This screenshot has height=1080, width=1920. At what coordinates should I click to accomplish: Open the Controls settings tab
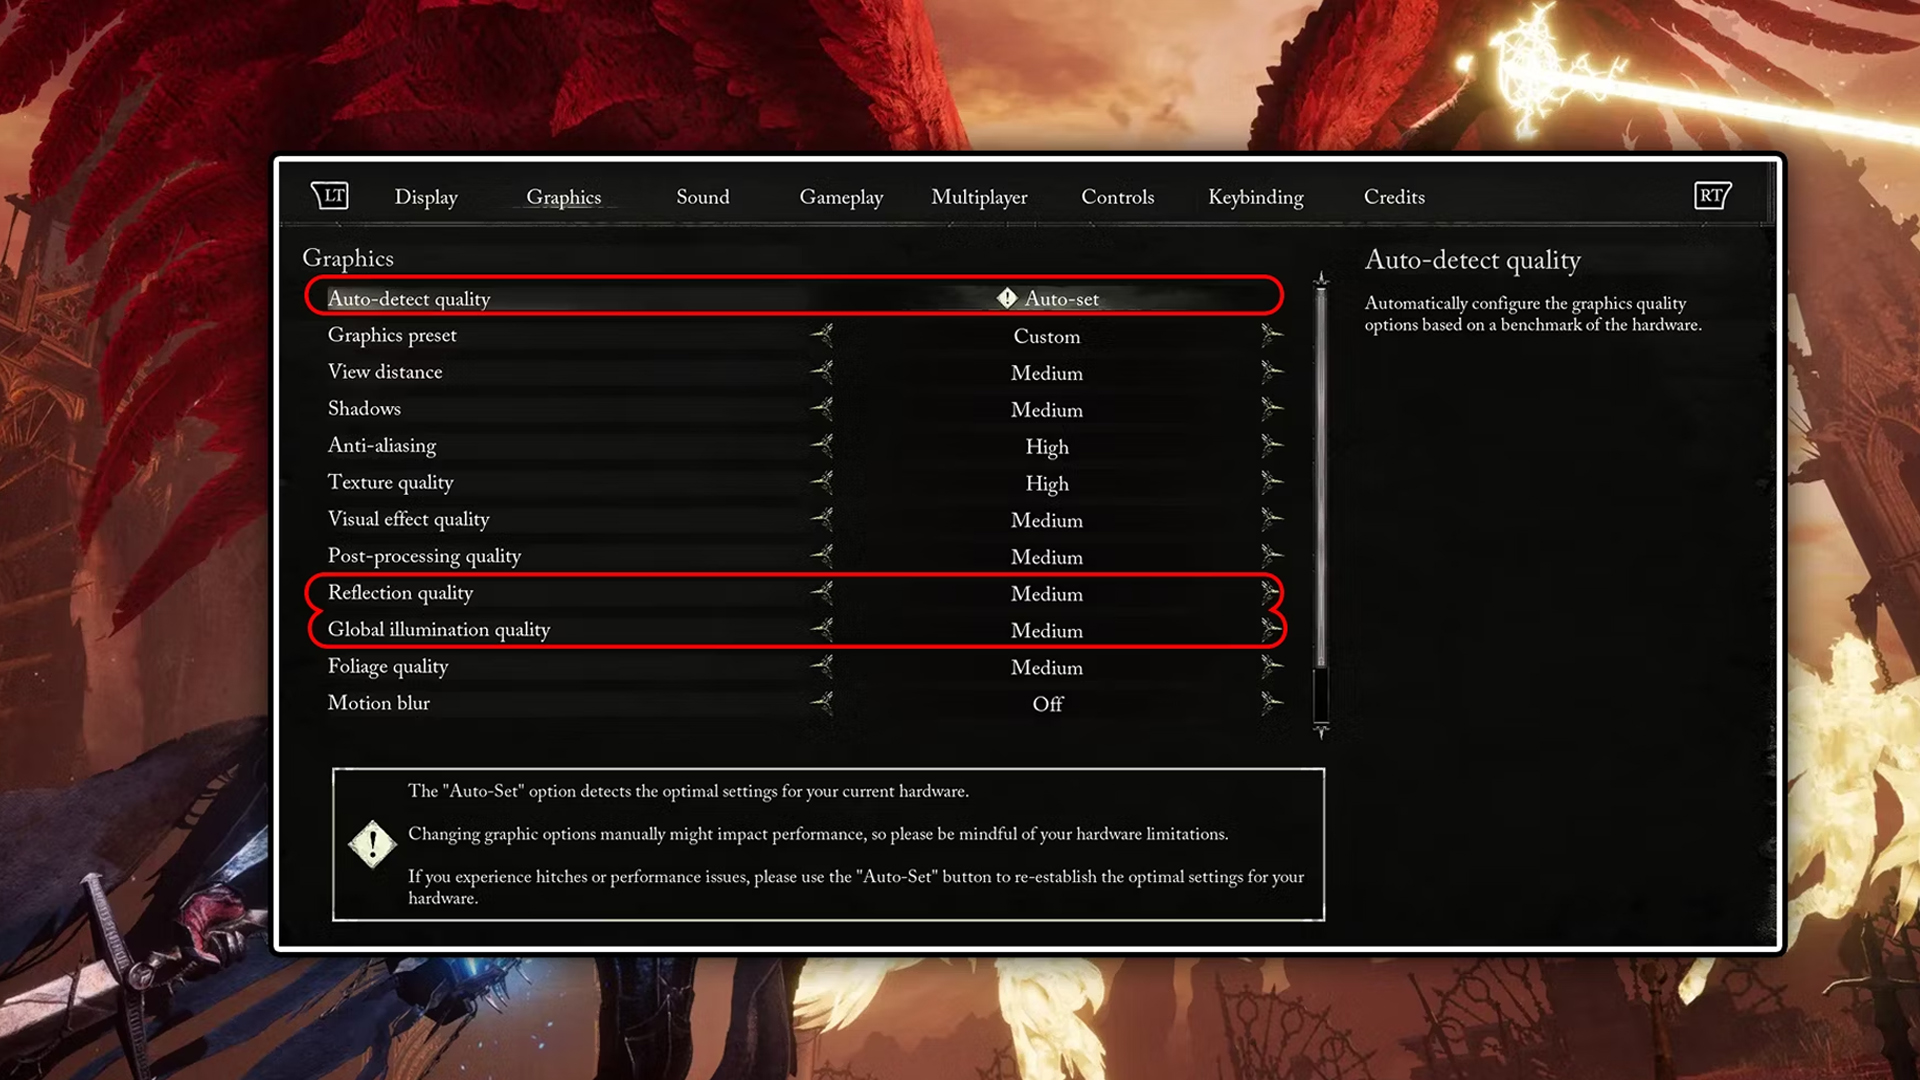point(1117,196)
